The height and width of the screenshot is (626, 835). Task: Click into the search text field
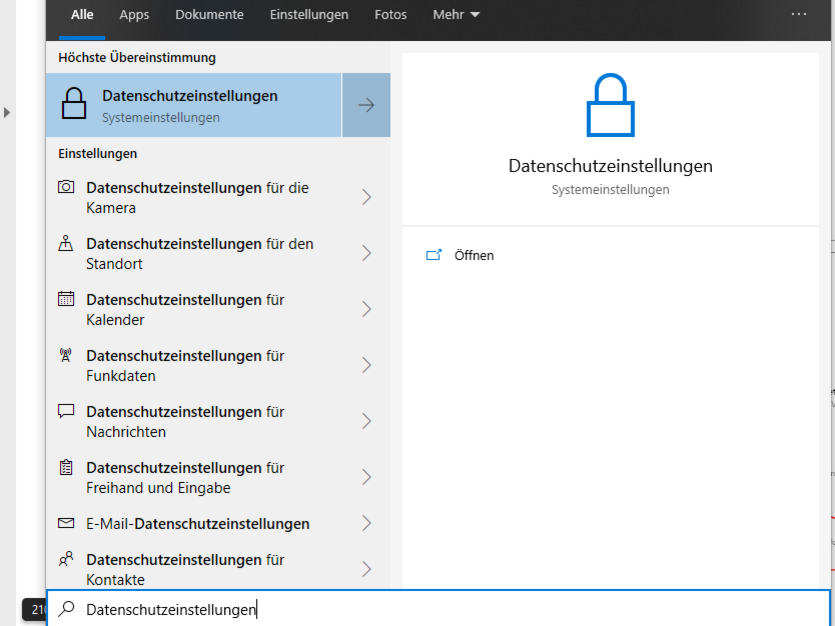point(439,608)
